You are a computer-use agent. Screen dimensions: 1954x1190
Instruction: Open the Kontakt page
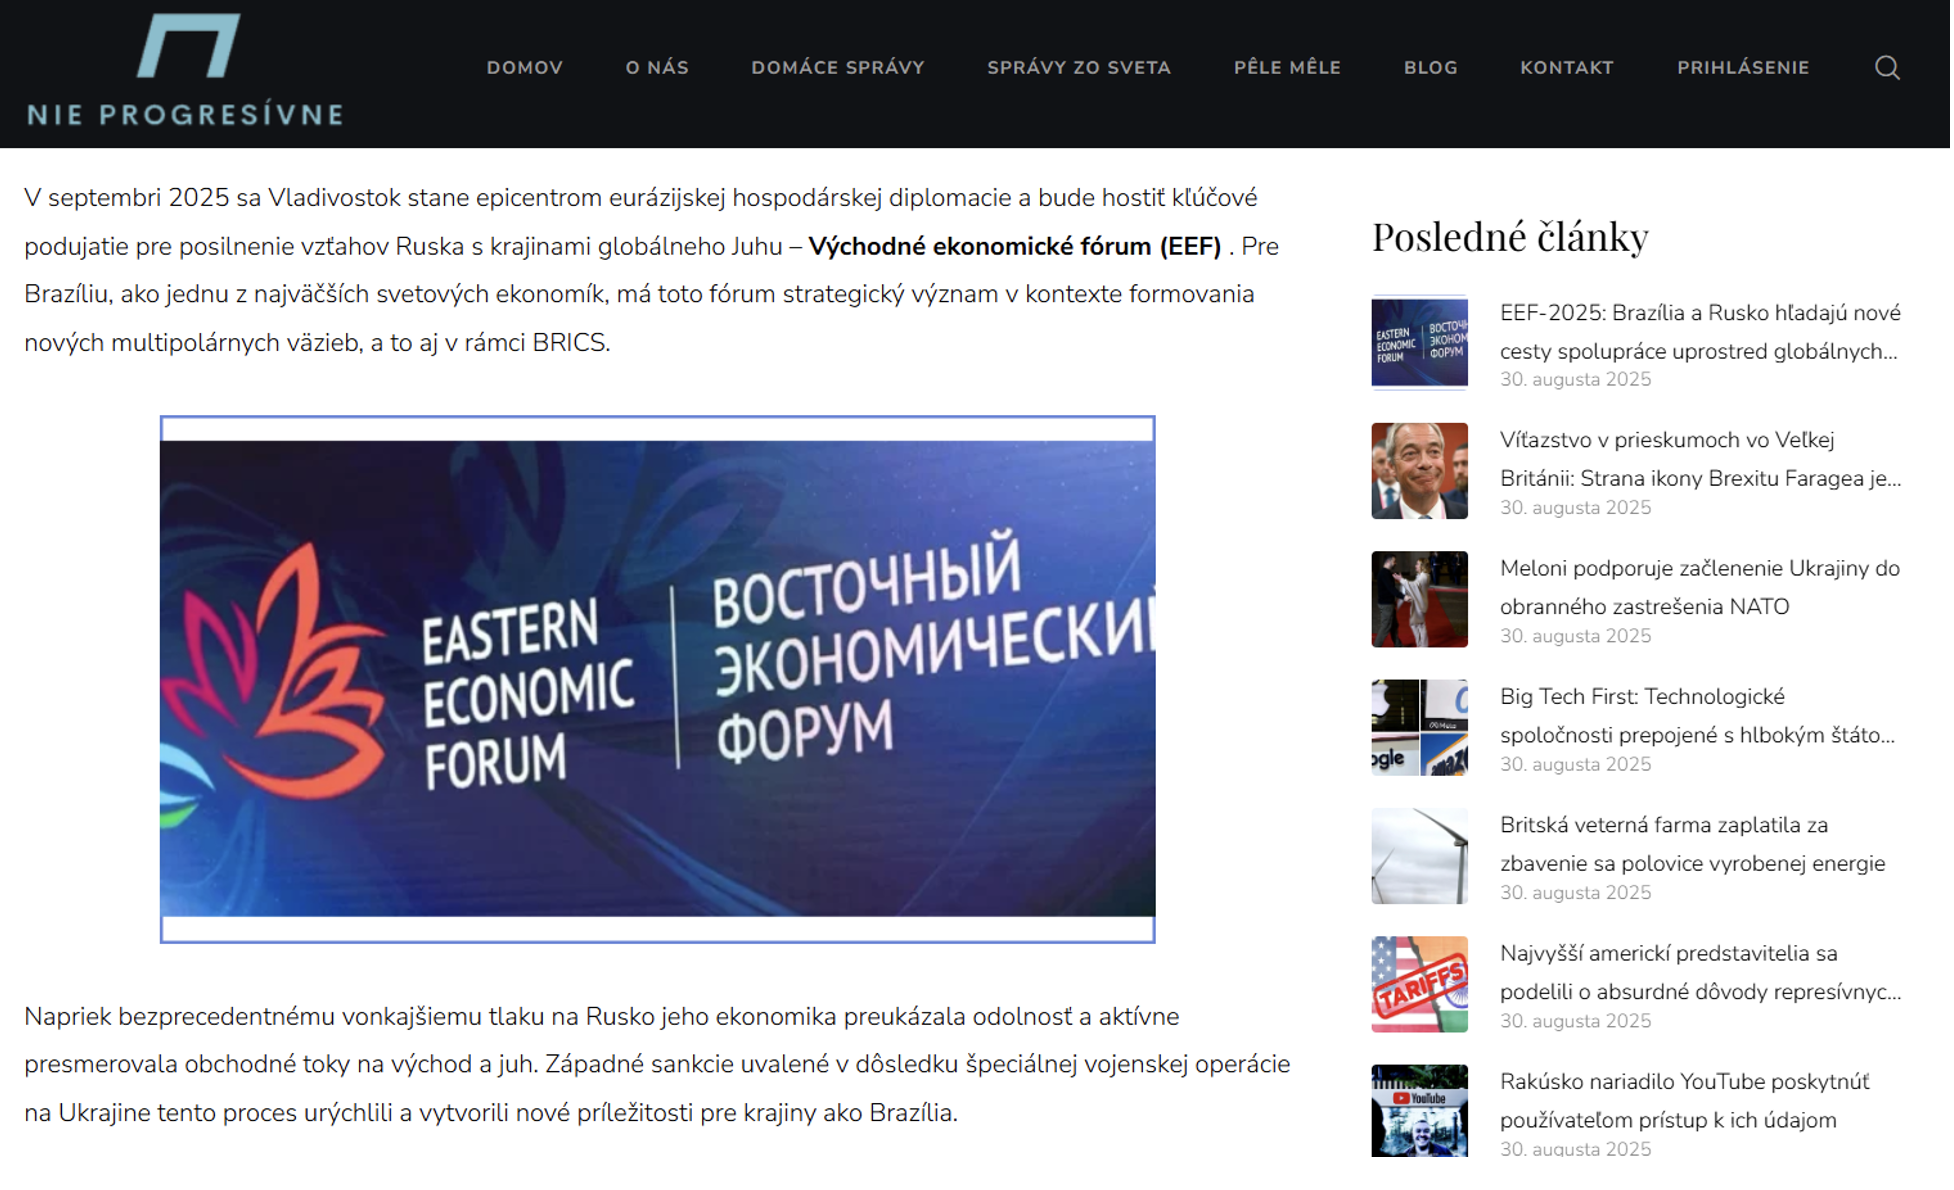tap(1569, 68)
